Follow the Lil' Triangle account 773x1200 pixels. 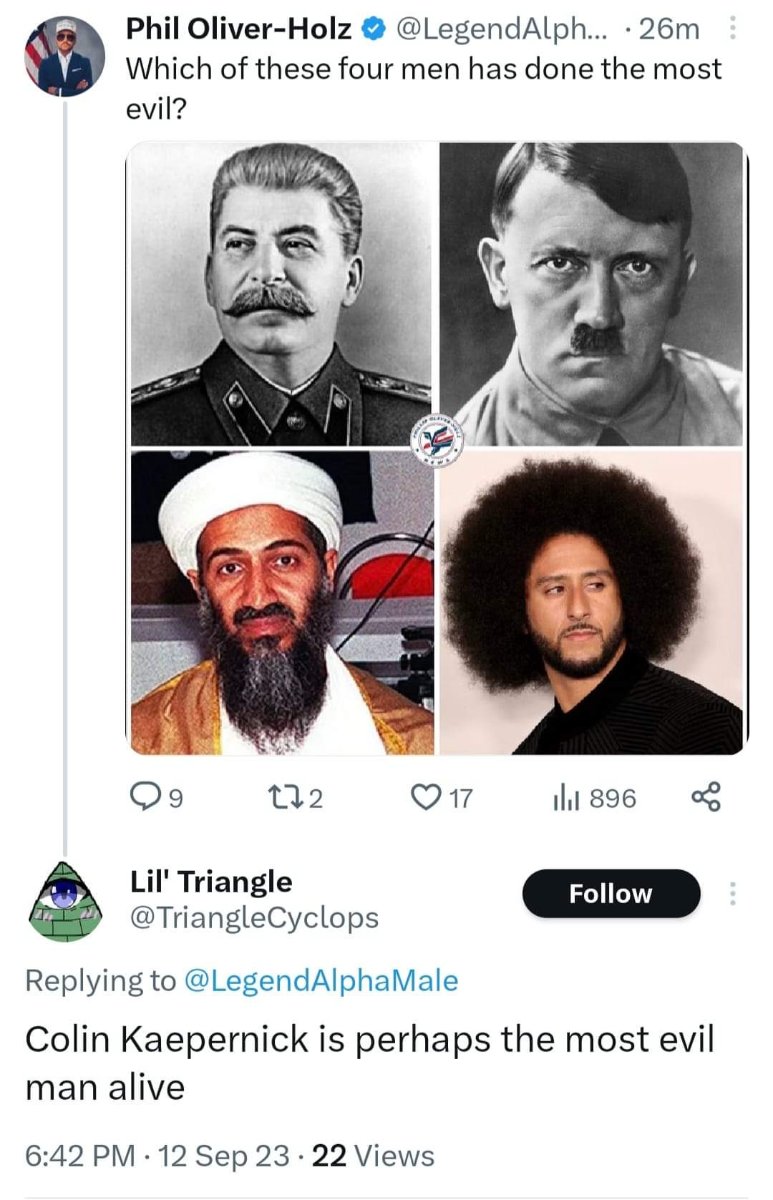pyautogui.click(x=610, y=894)
